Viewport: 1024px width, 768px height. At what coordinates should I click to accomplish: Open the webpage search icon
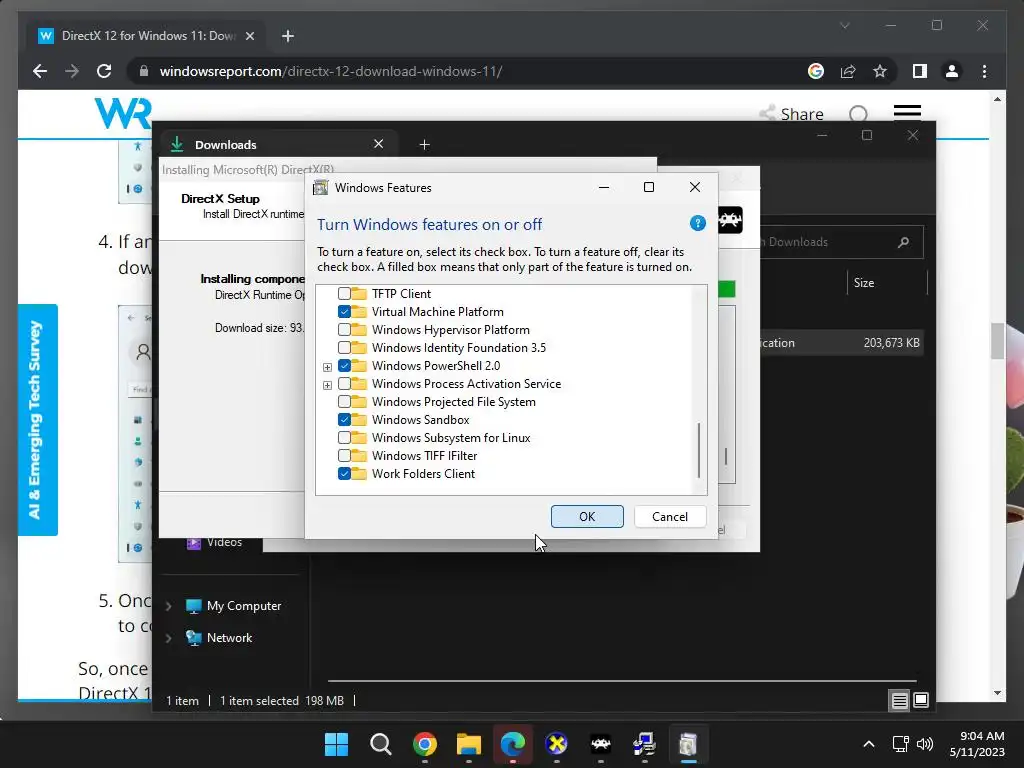point(859,114)
